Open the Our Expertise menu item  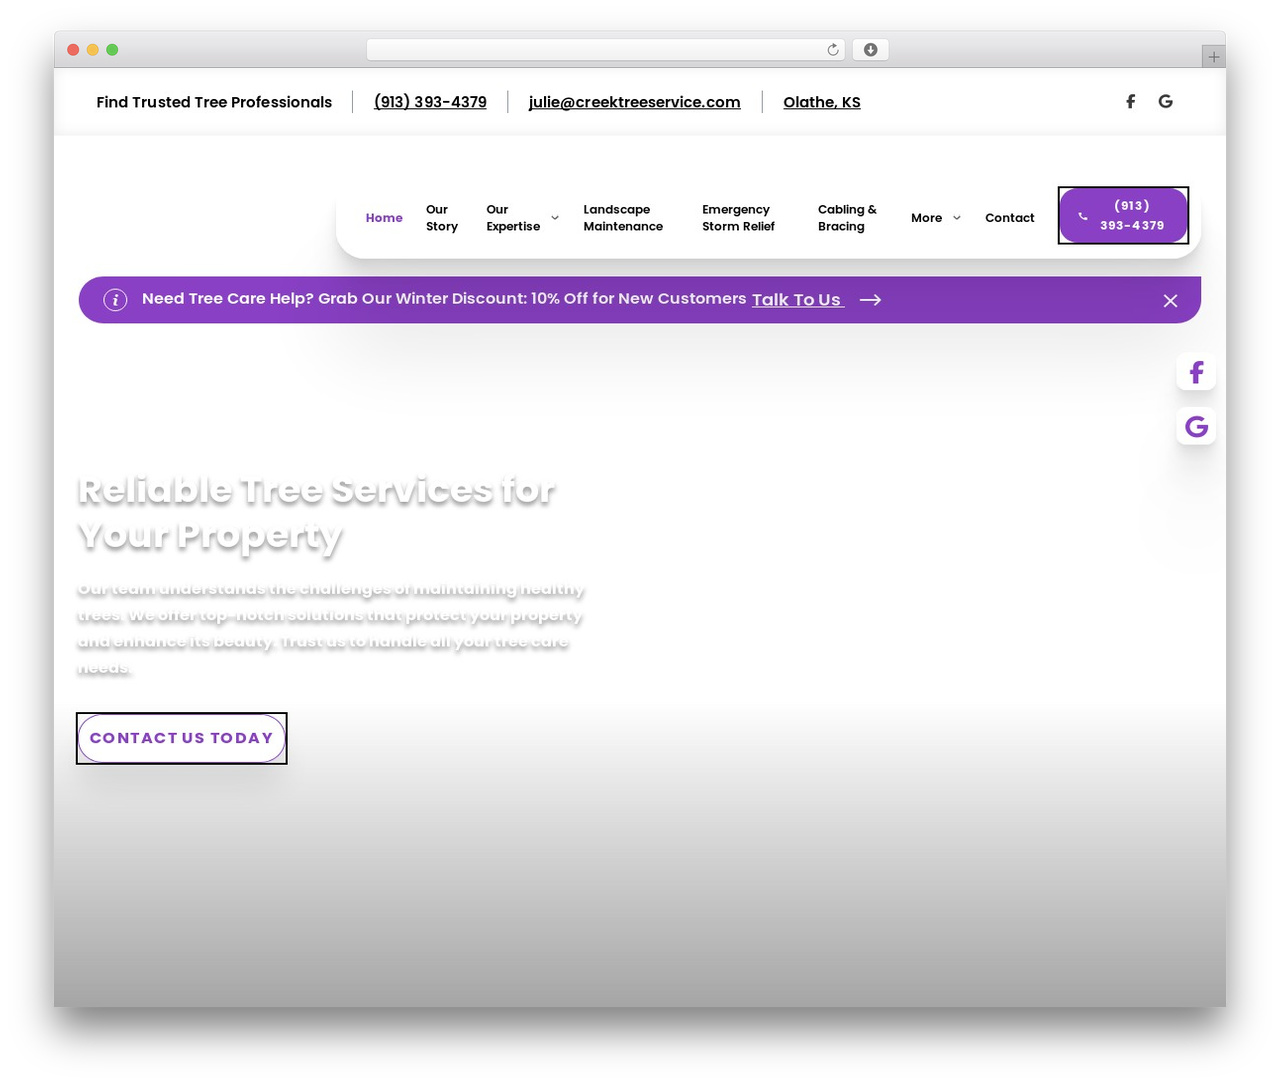(x=513, y=218)
